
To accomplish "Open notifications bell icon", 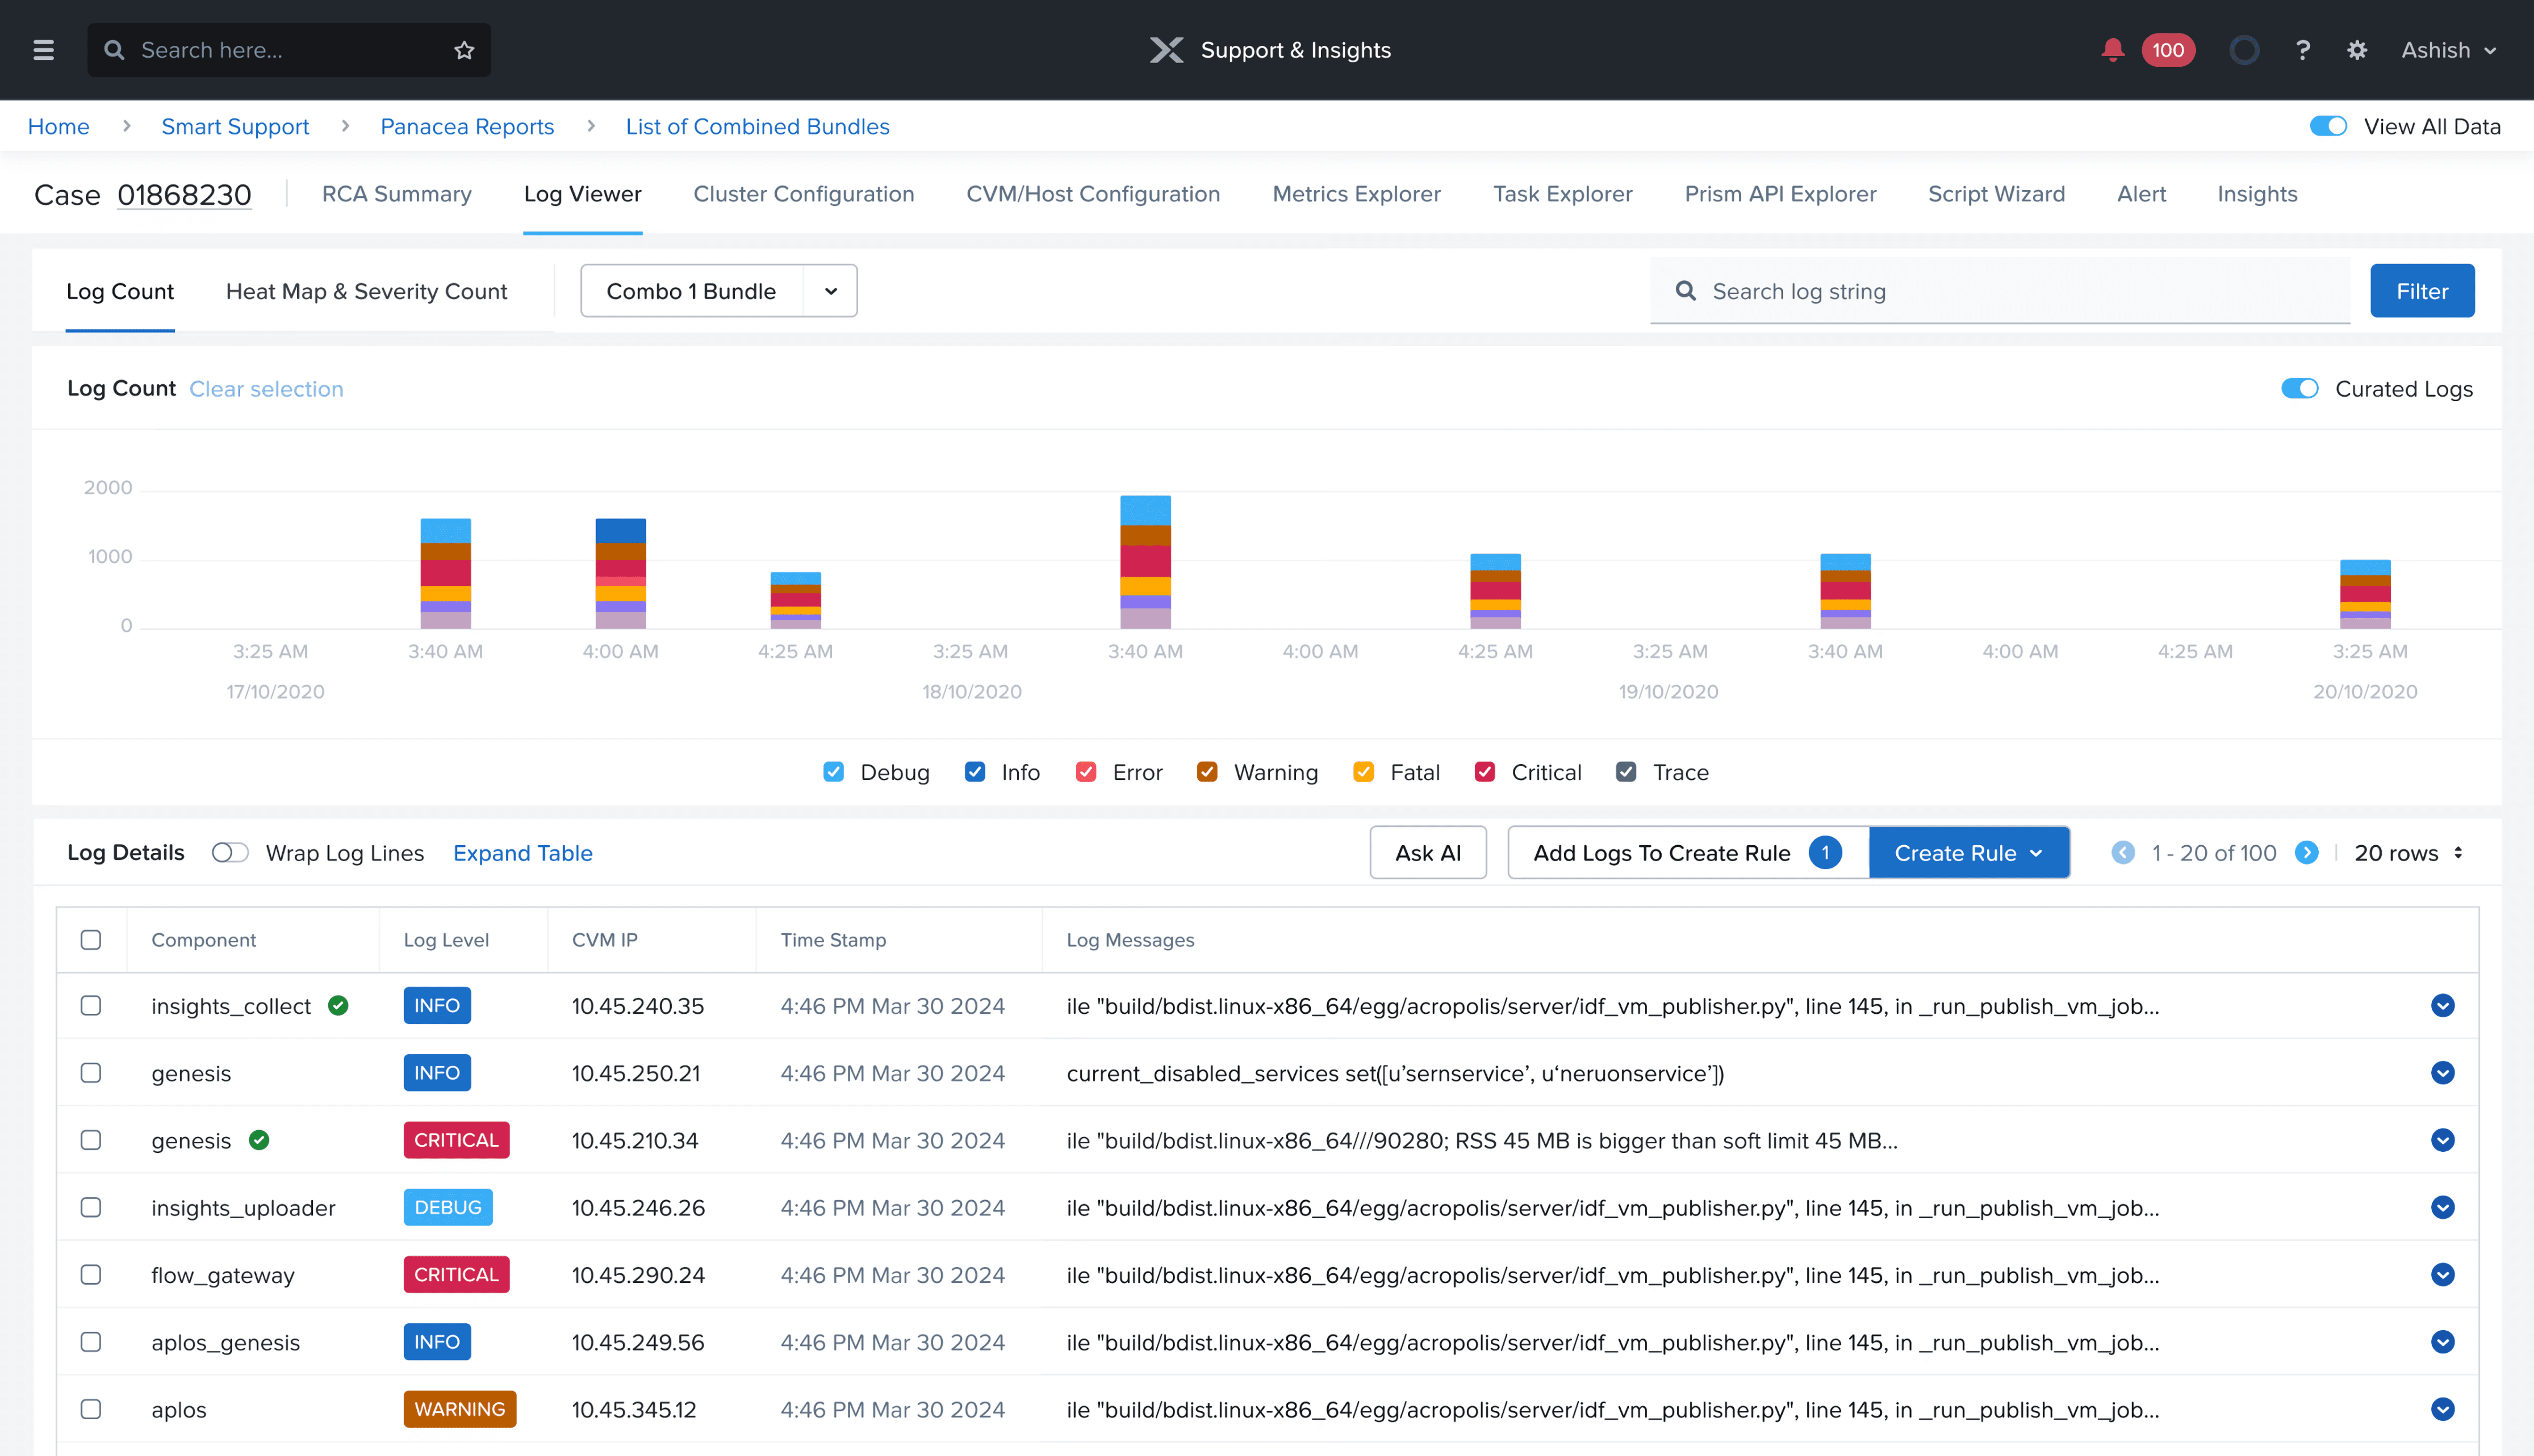I will pos(2112,50).
